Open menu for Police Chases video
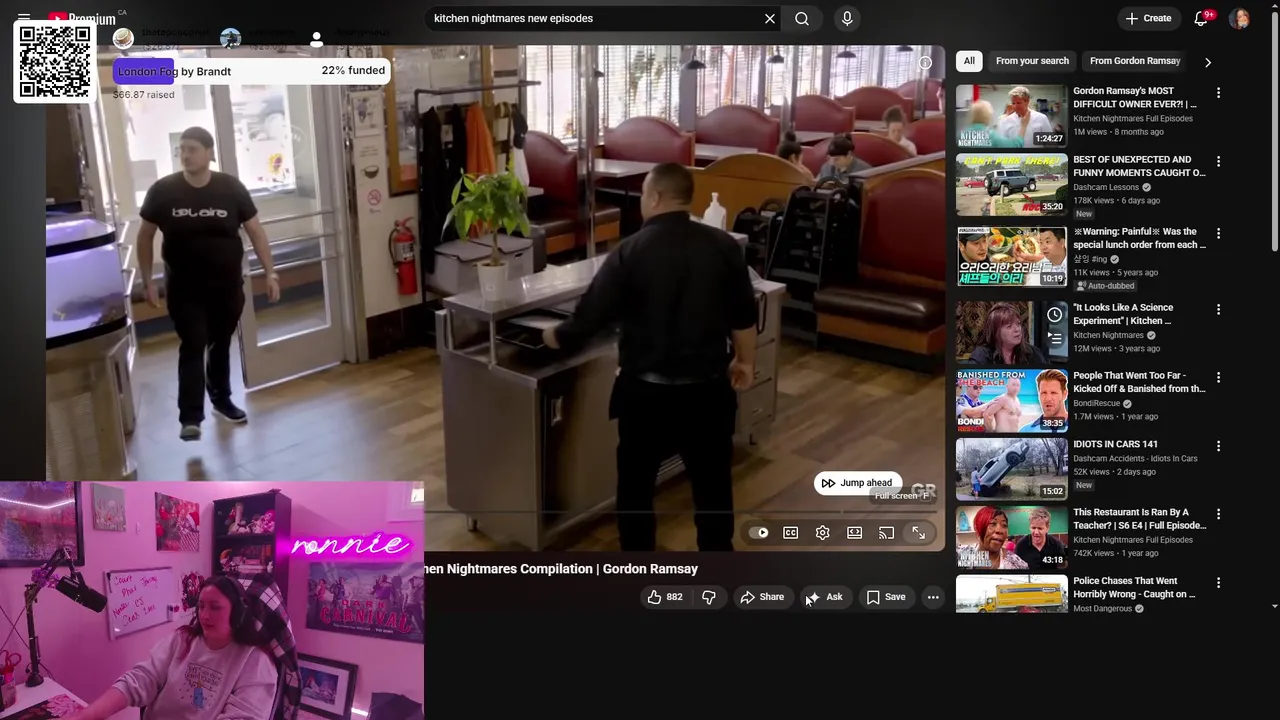This screenshot has width=1280, height=720. (x=1218, y=582)
